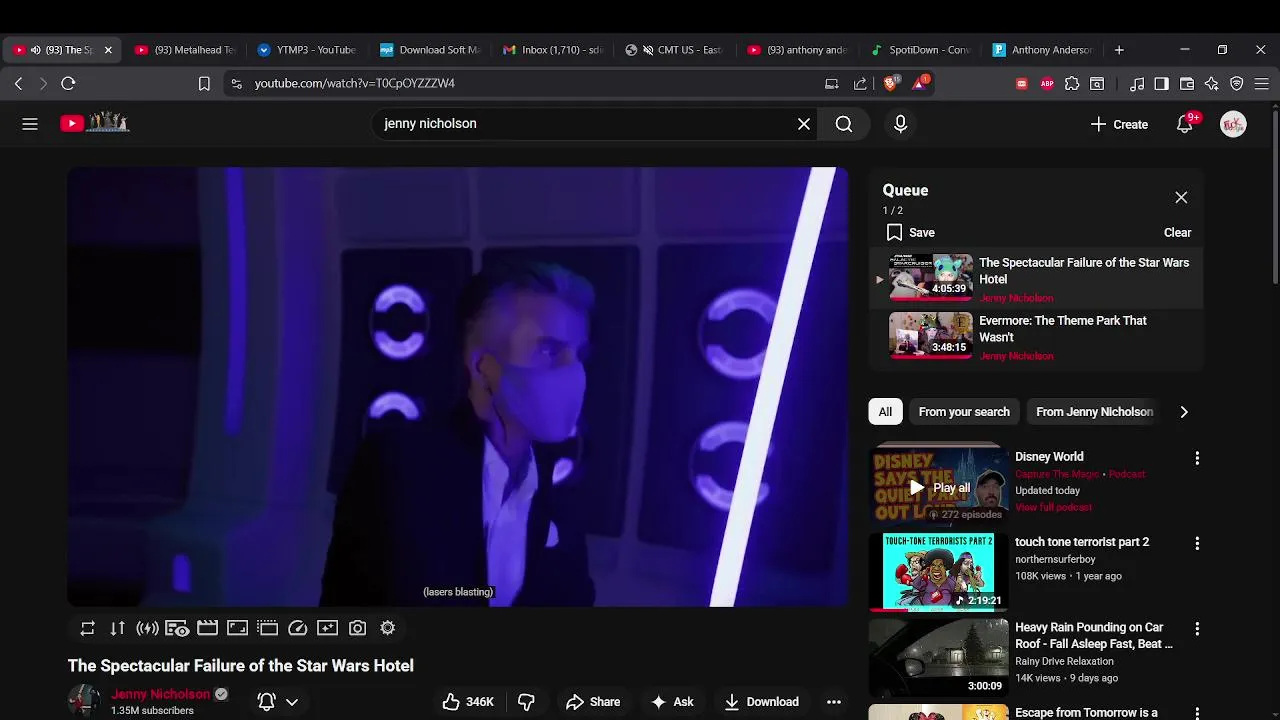
Task: Click the clapperboard cinema mode icon
Action: (x=207, y=628)
